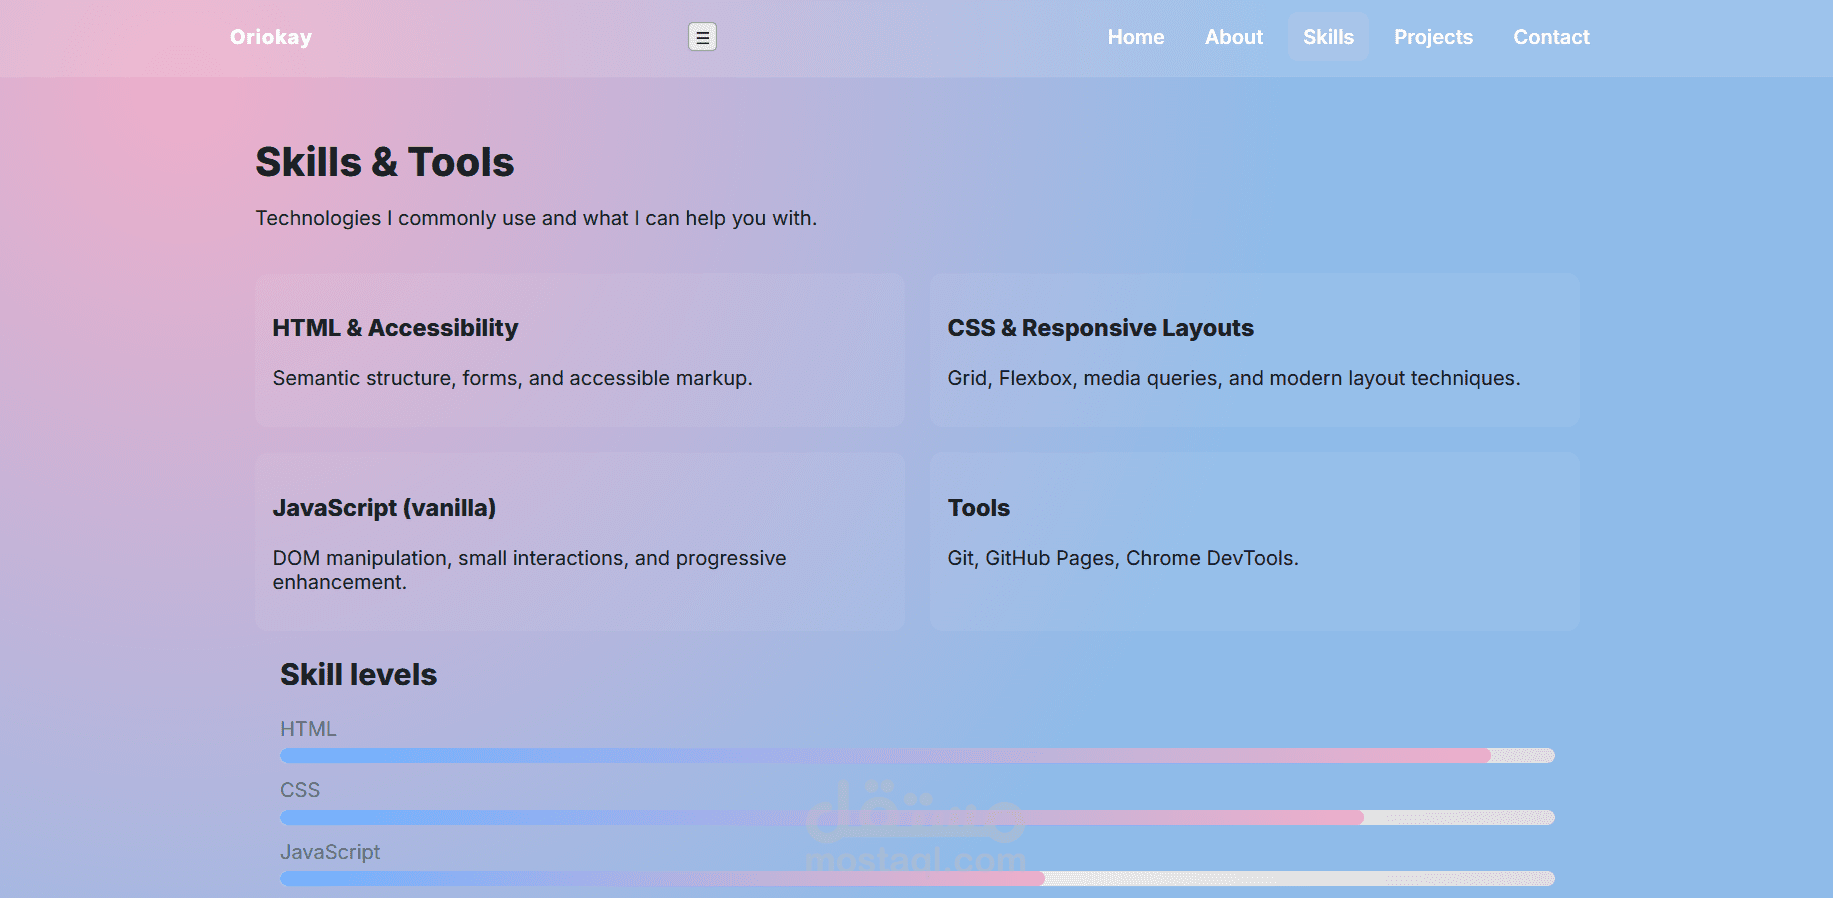Click the Oriokay site logo
This screenshot has width=1833, height=898.
pos(271,37)
